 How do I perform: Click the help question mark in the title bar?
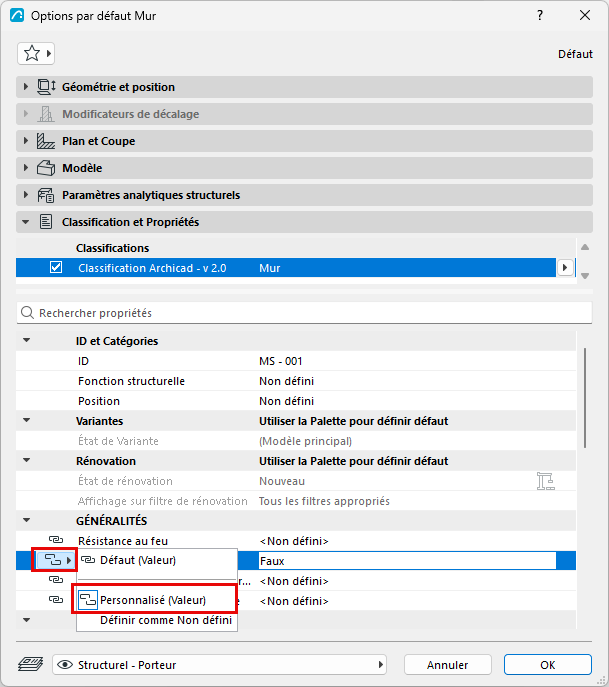point(540,15)
